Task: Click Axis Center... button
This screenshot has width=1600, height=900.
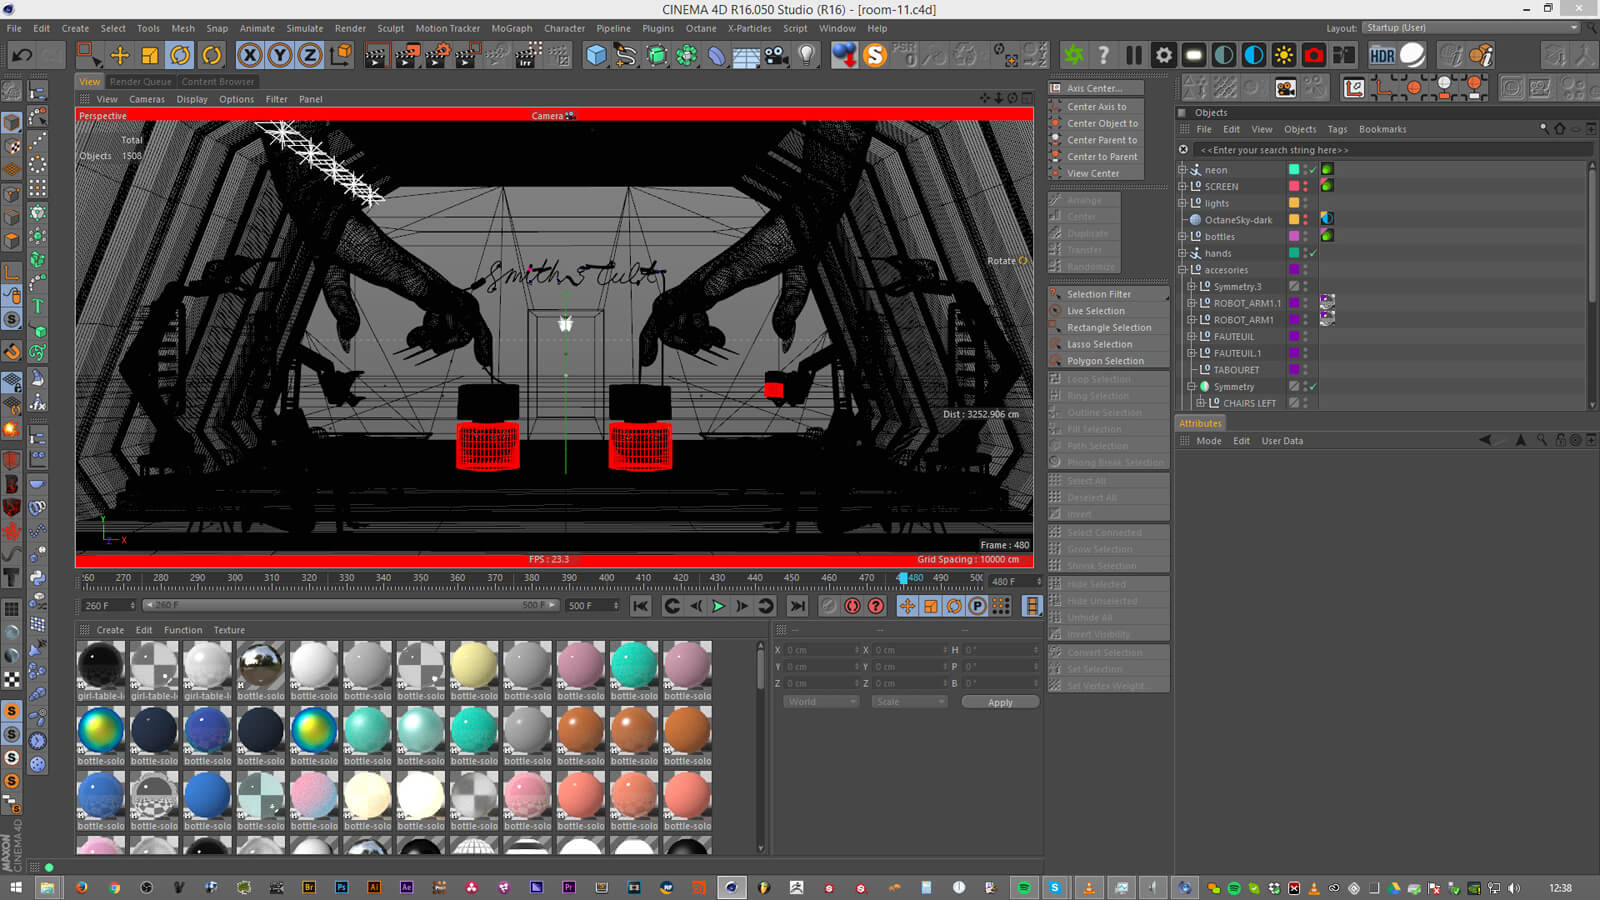Action: 1095,88
